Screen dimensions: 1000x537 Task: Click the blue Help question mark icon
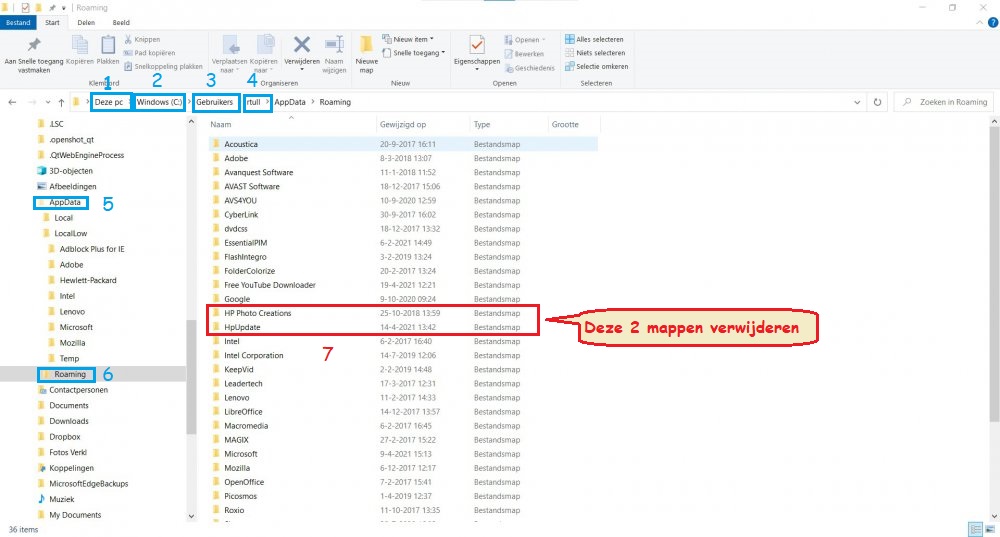pos(991,22)
